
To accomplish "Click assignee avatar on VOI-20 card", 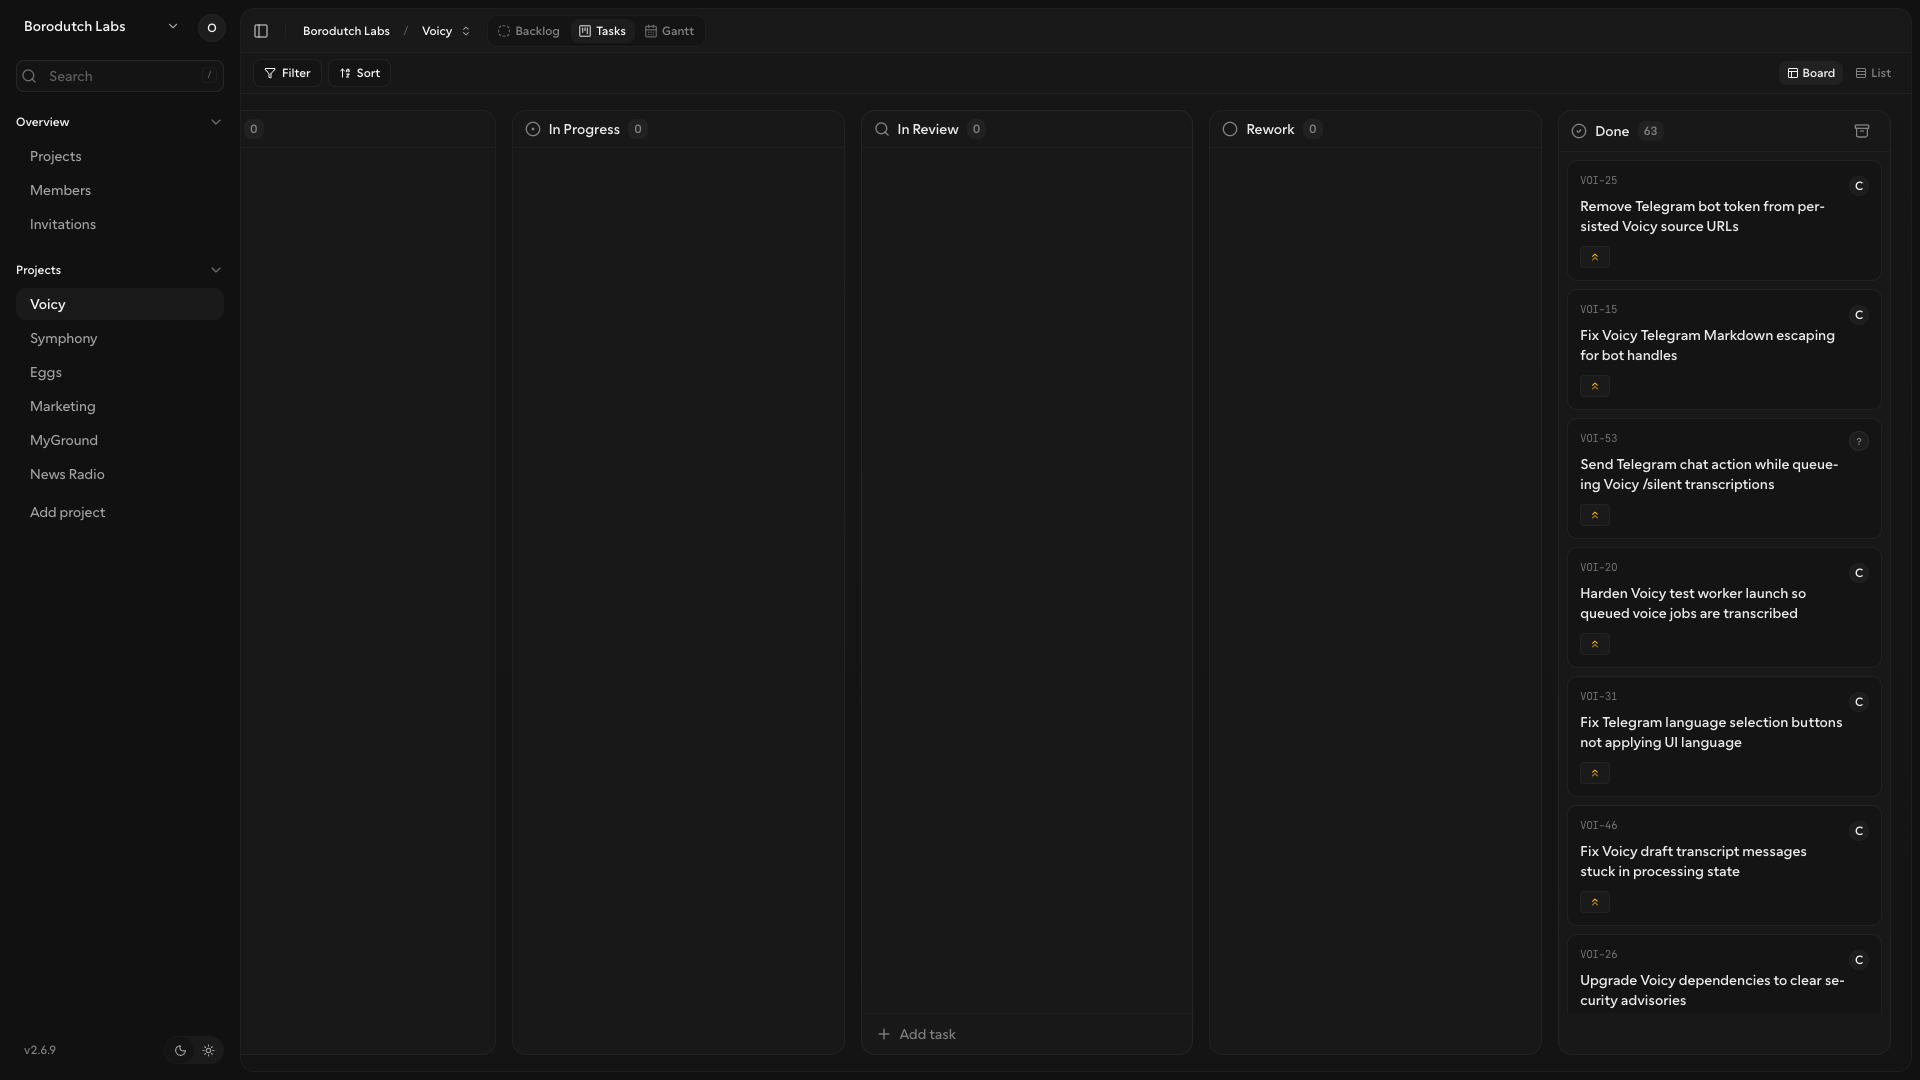I will [1859, 573].
